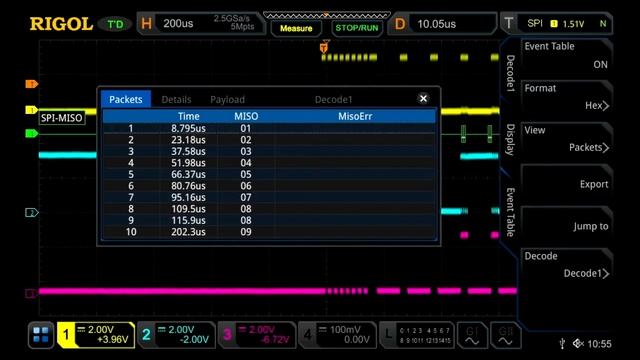Select packet row 8 at 109.5us
This screenshot has width=640, height=360.
pos(269,209)
